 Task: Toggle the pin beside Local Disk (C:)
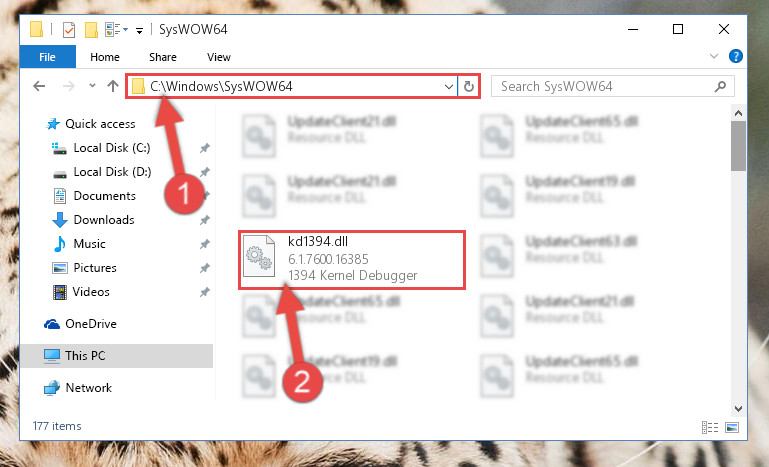coord(205,148)
